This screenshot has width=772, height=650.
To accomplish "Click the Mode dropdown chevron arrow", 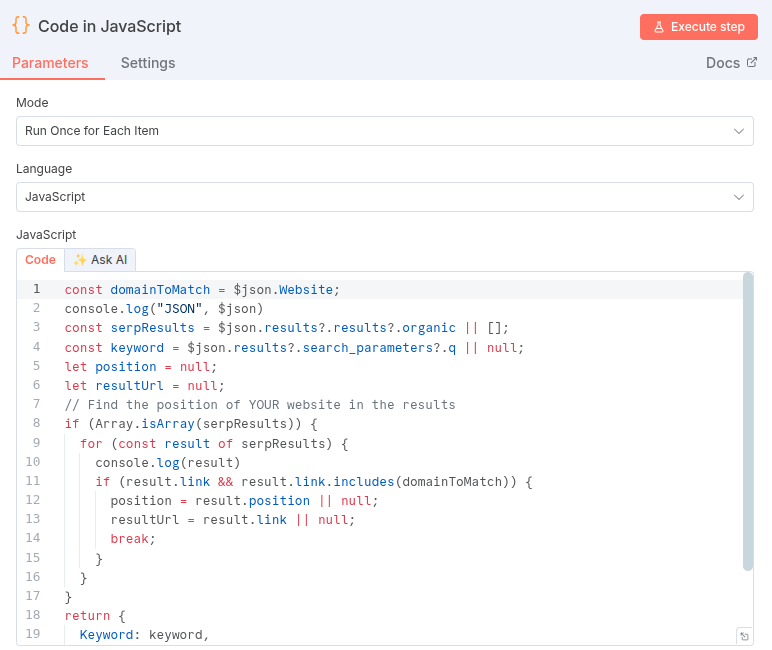I will point(739,131).
